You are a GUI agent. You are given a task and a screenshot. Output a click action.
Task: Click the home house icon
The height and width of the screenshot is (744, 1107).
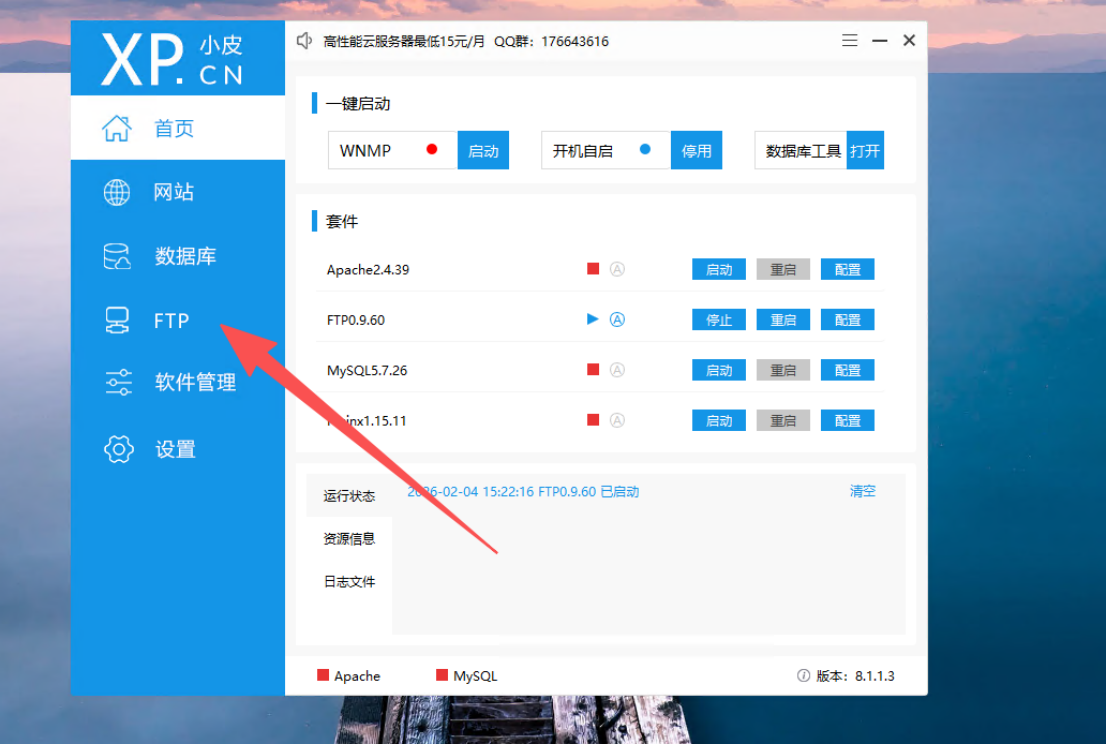117,128
